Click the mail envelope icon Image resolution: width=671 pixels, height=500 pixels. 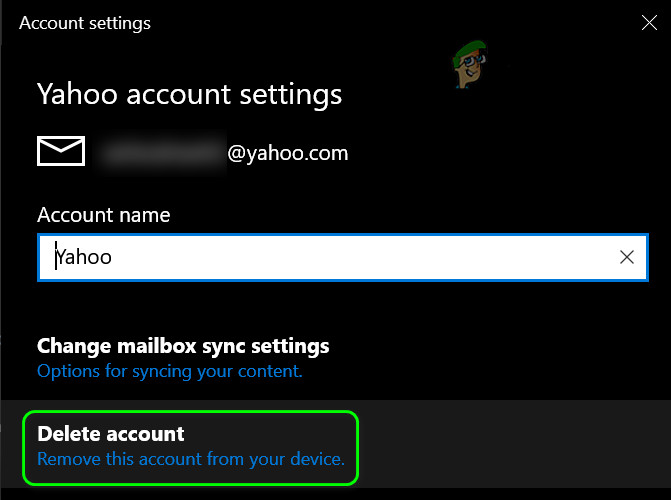[62, 152]
